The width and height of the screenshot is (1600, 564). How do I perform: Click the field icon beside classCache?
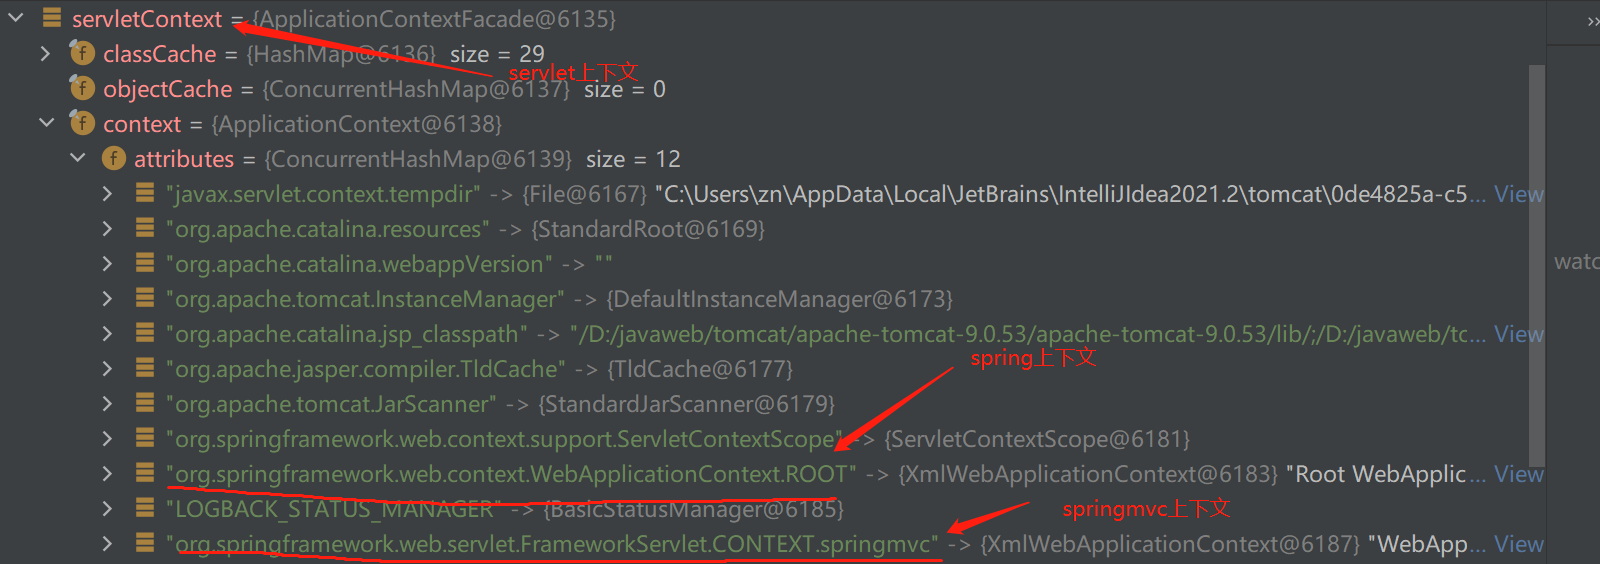[x=82, y=53]
